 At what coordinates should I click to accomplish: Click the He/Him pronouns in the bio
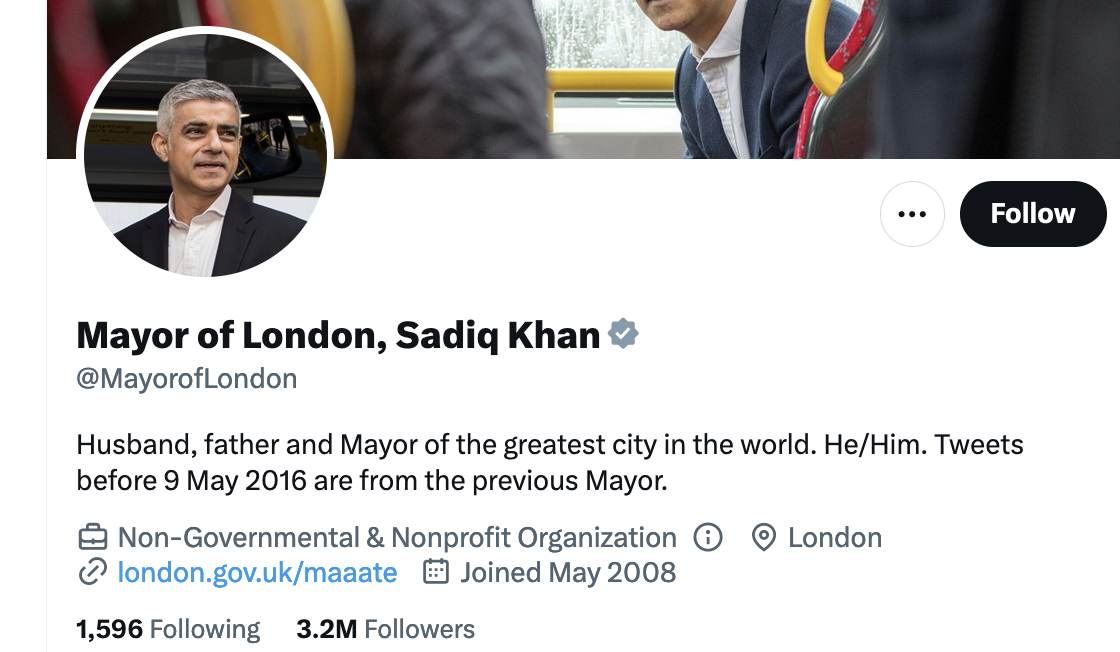(875, 444)
